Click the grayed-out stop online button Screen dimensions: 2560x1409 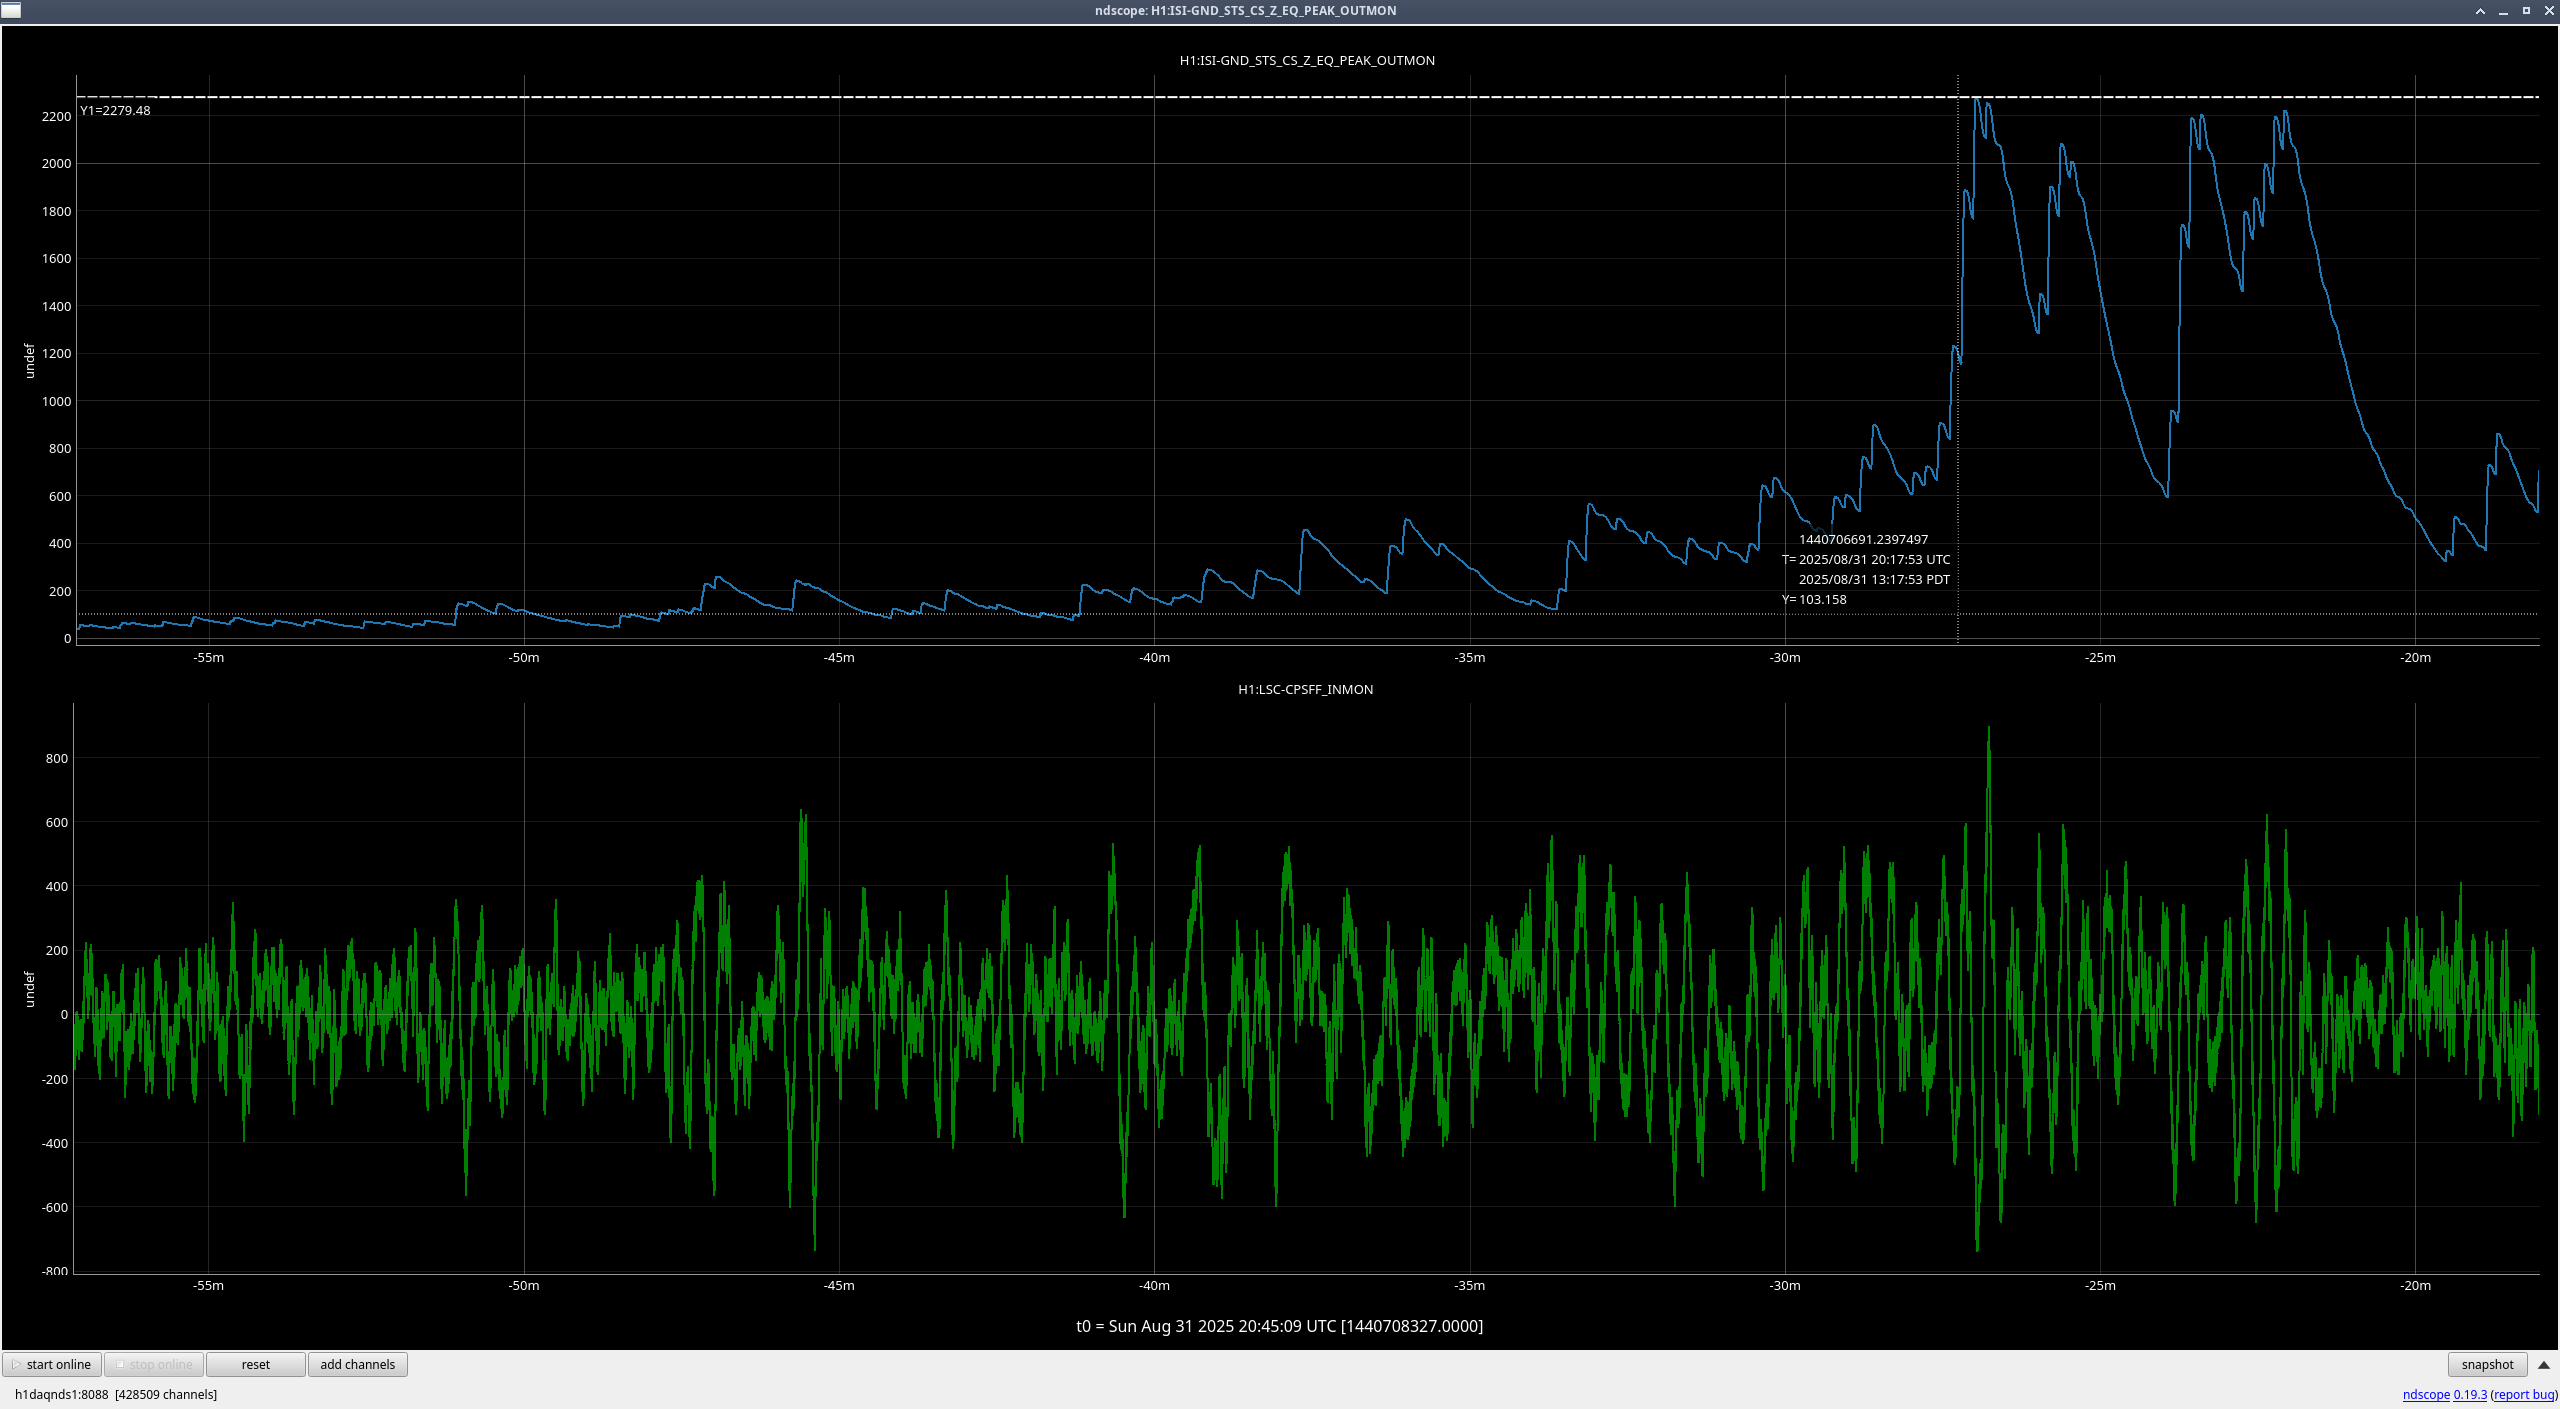(x=154, y=1364)
